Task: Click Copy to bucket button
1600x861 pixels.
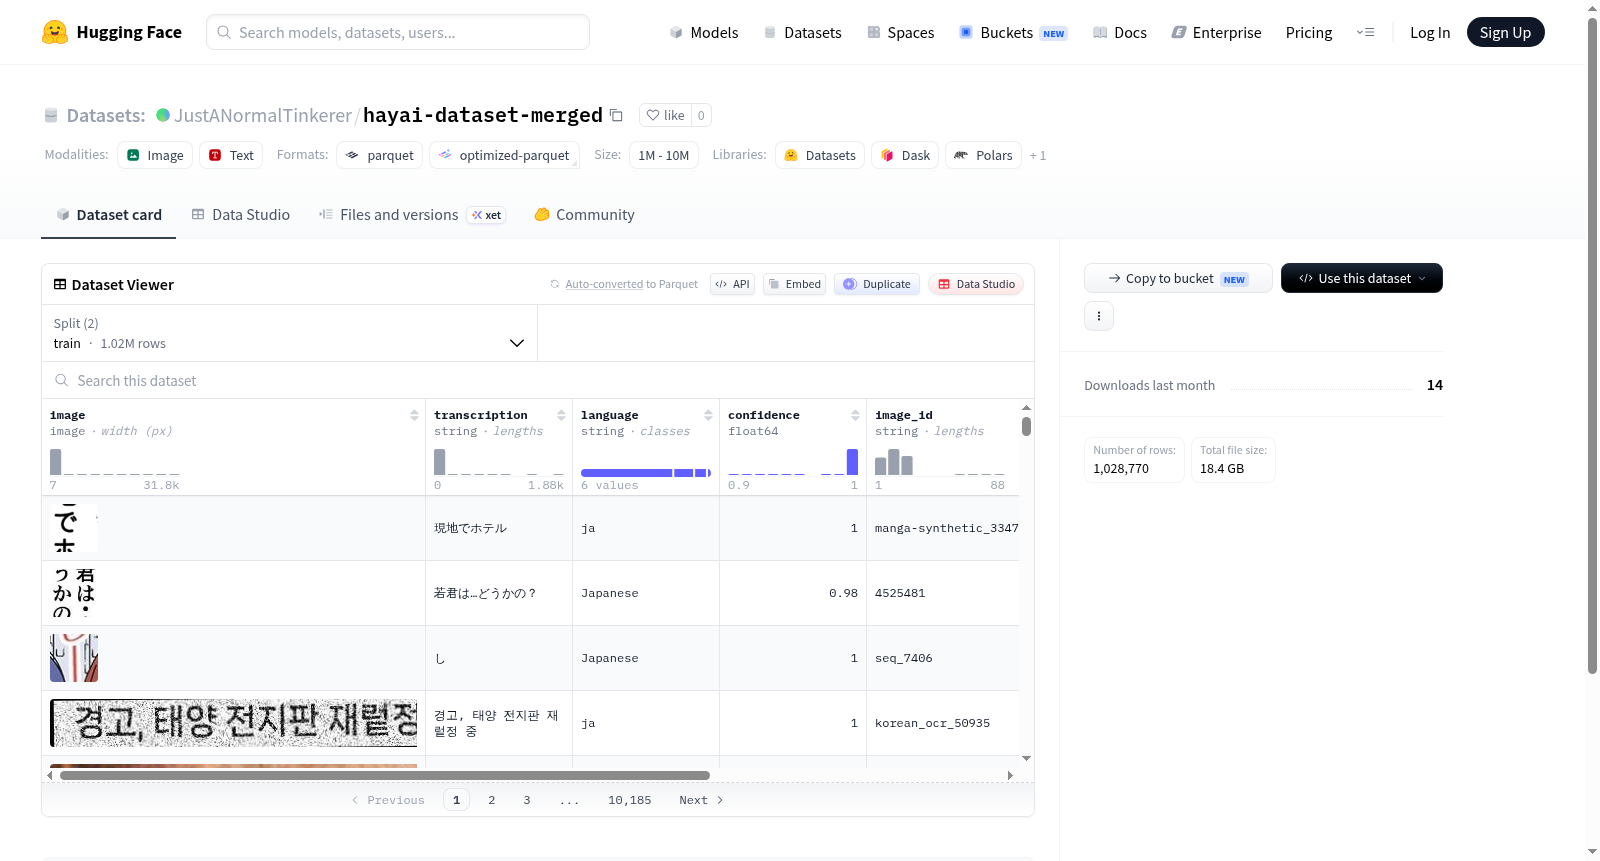Action: click(x=1178, y=278)
